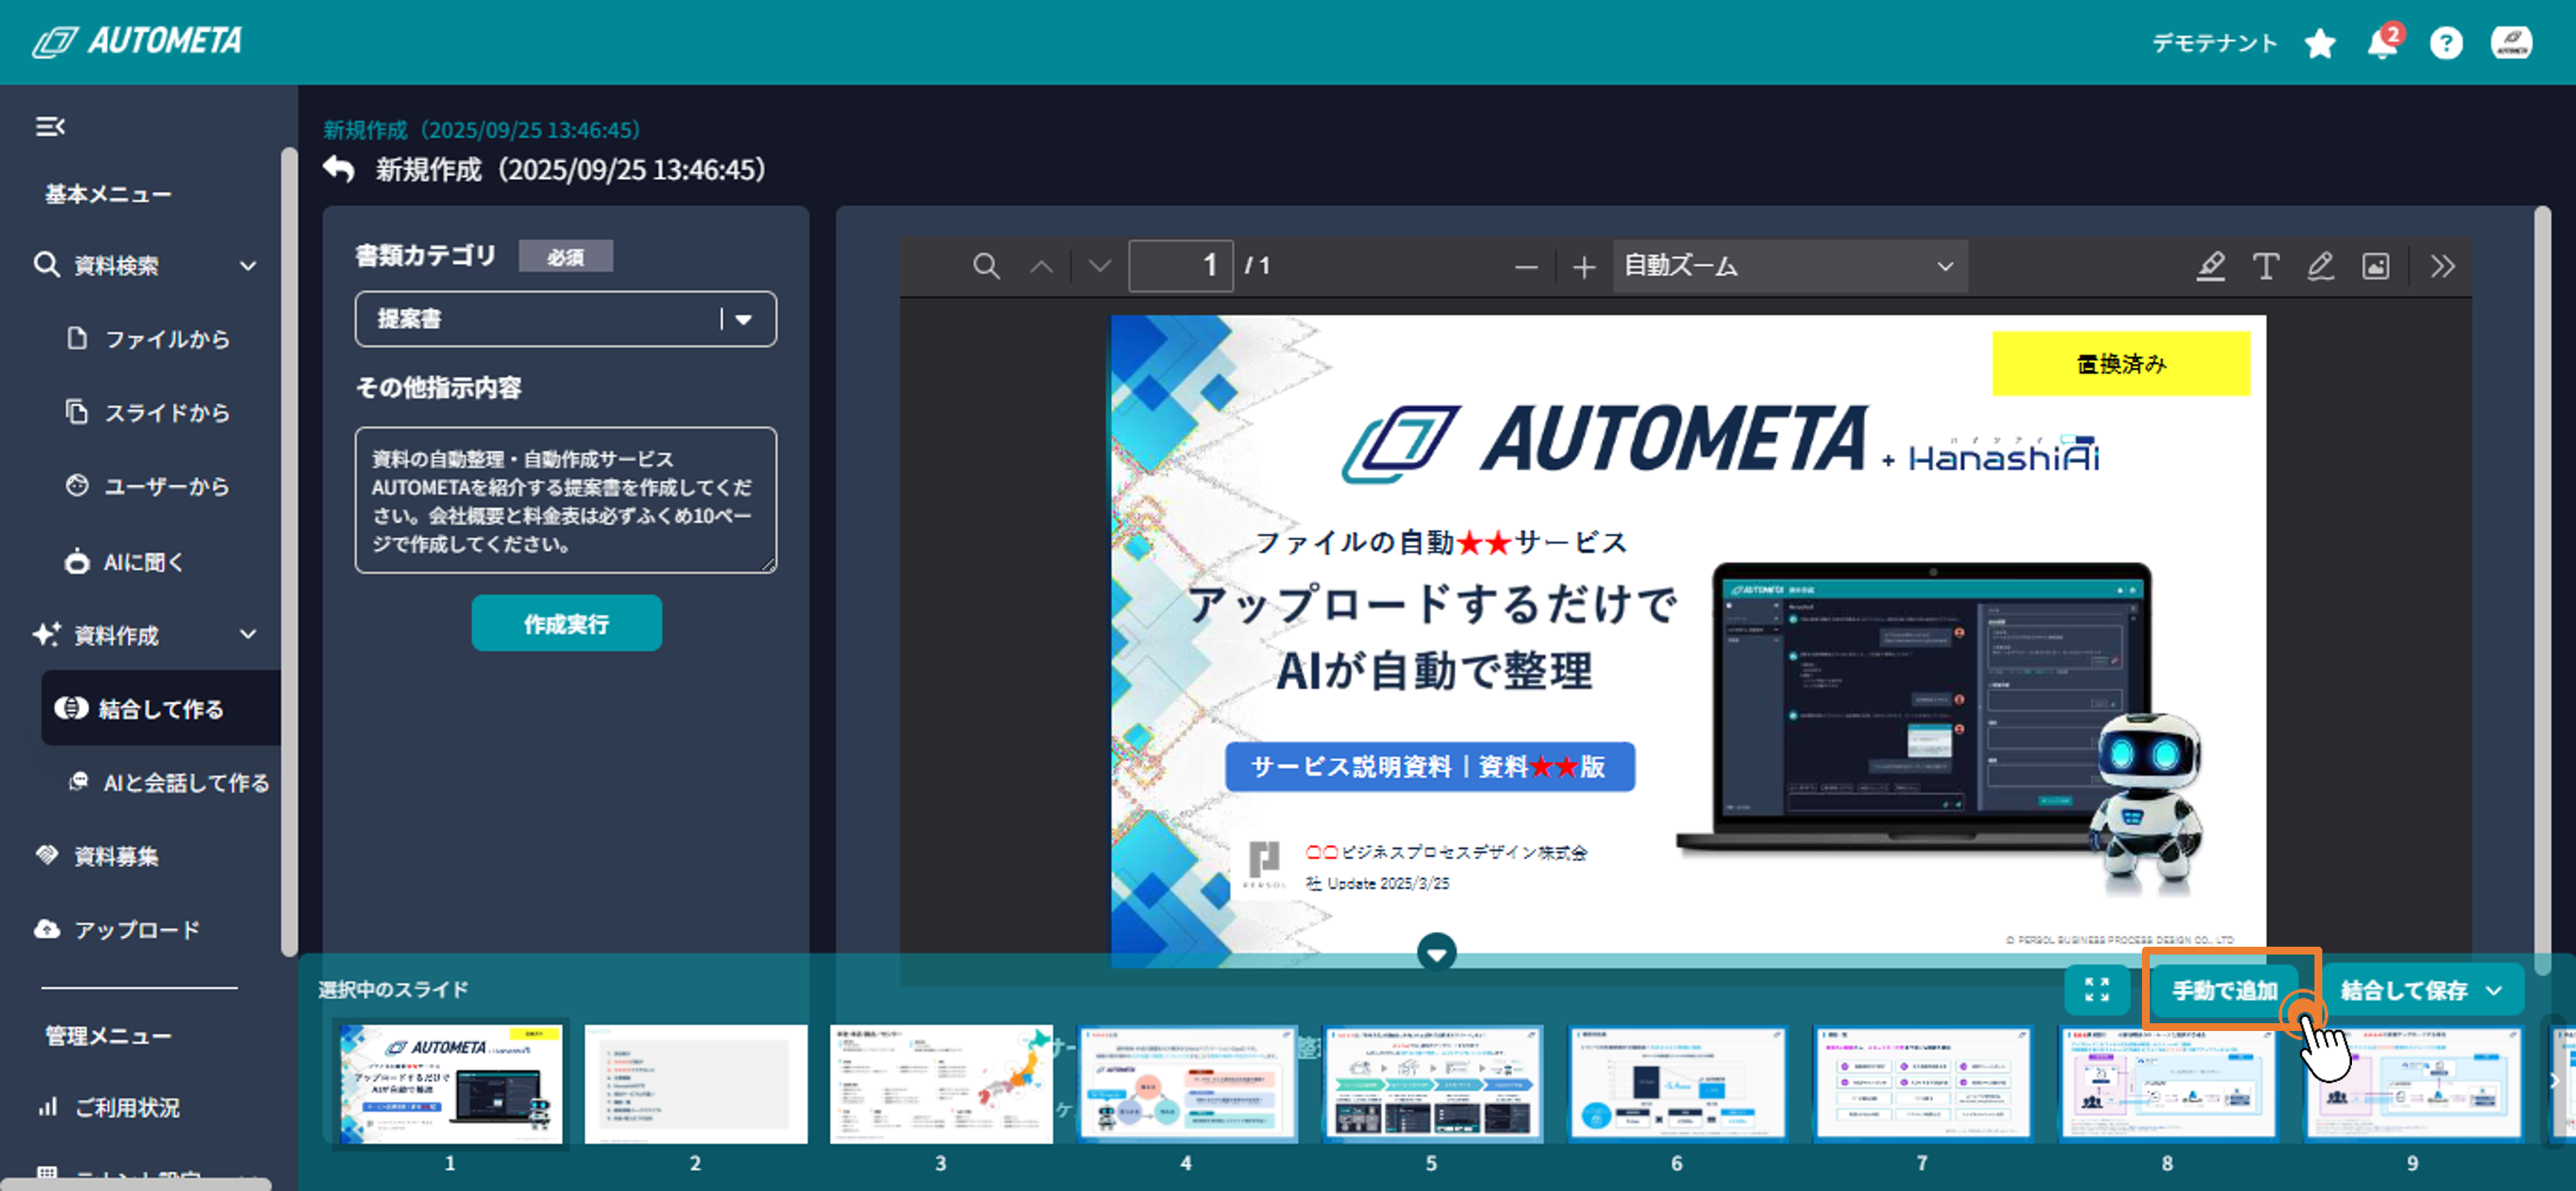Open the 自動ズーム zoom dropdown

pos(1789,266)
